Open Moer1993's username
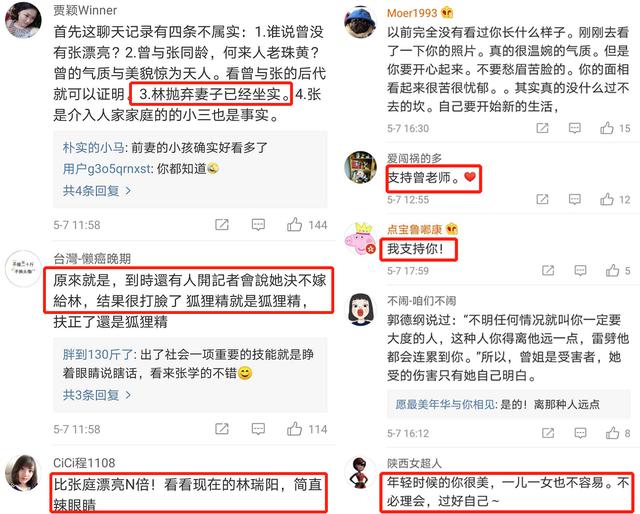 [412, 13]
